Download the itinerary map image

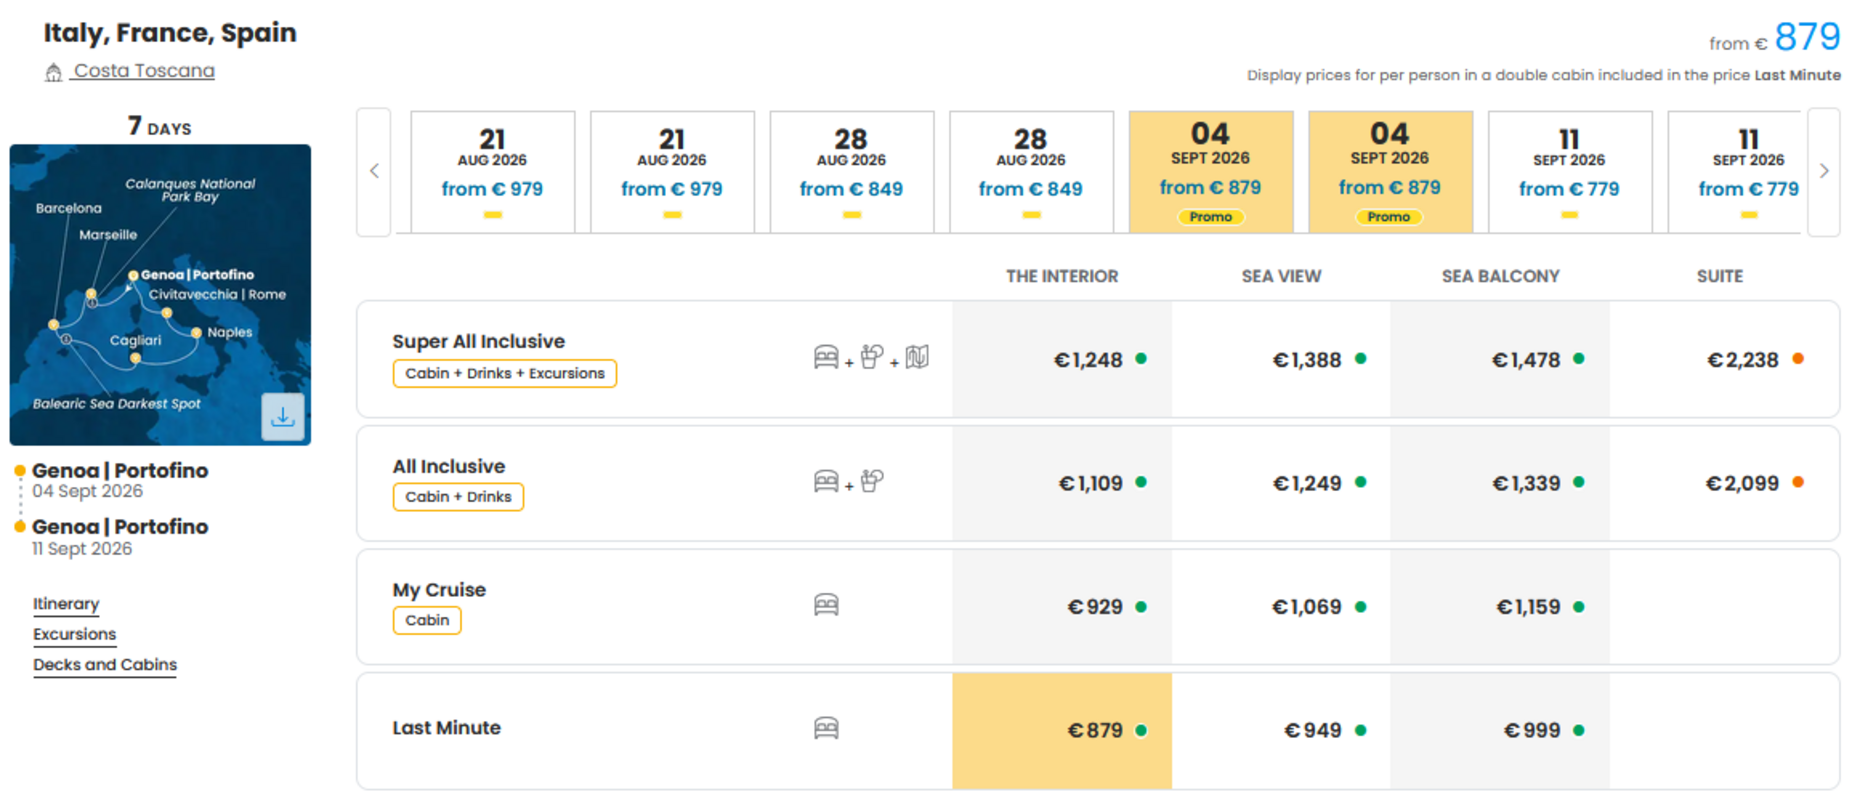point(283,416)
